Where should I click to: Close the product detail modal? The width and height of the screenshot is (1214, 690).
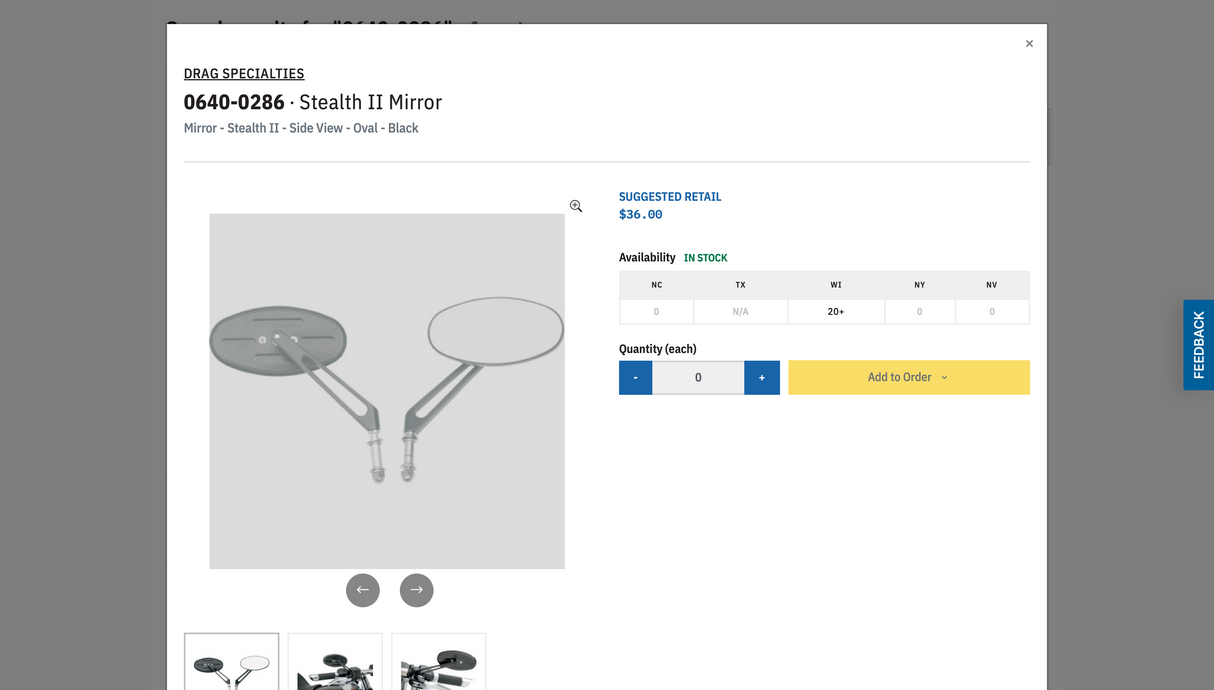pos(1029,44)
